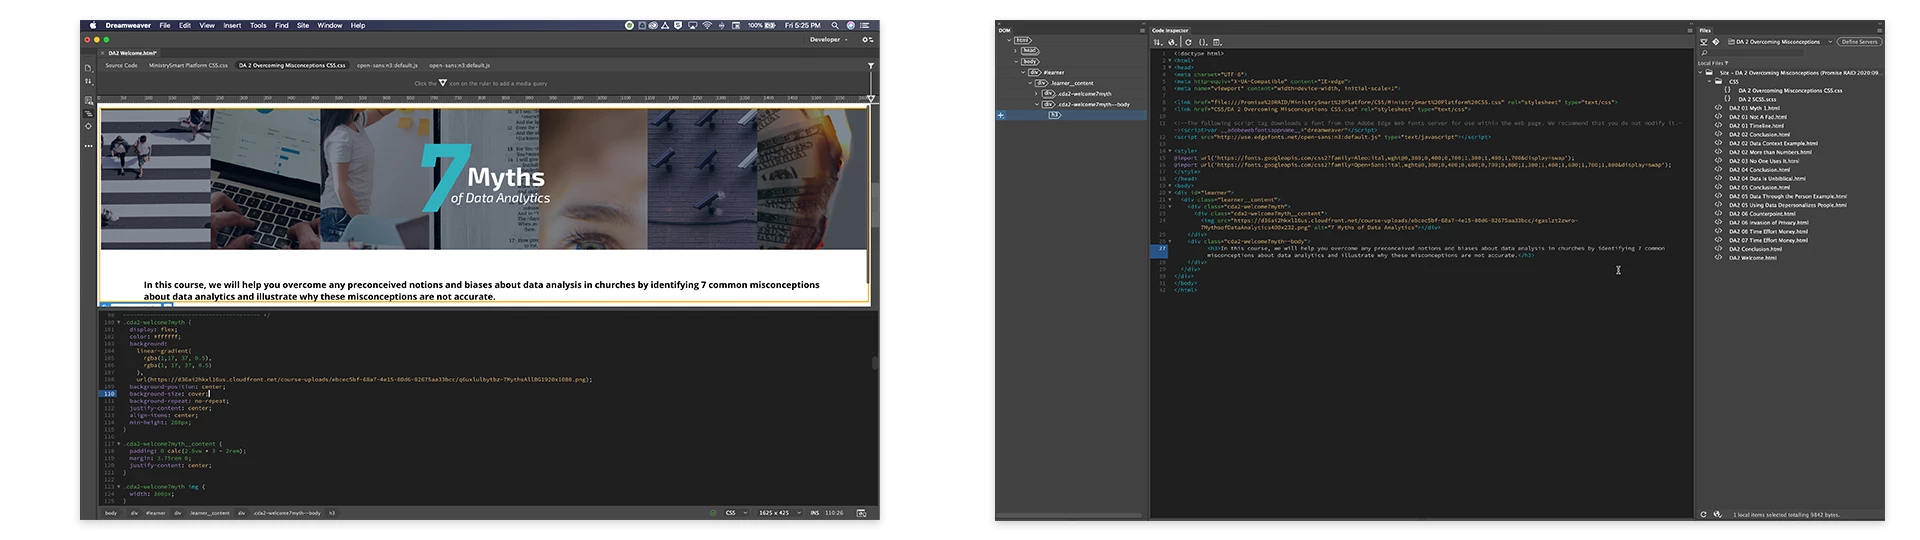Click the sync settings icon near Developer

[x=868, y=40]
